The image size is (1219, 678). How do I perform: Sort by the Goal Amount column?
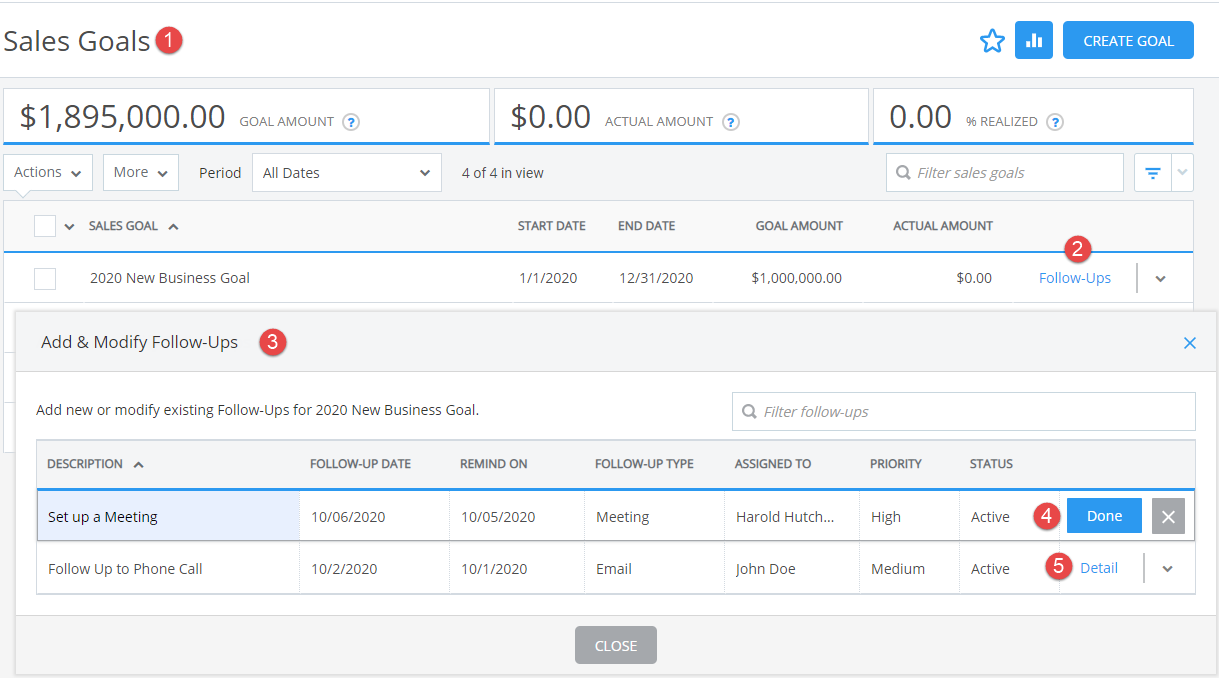[x=799, y=226]
